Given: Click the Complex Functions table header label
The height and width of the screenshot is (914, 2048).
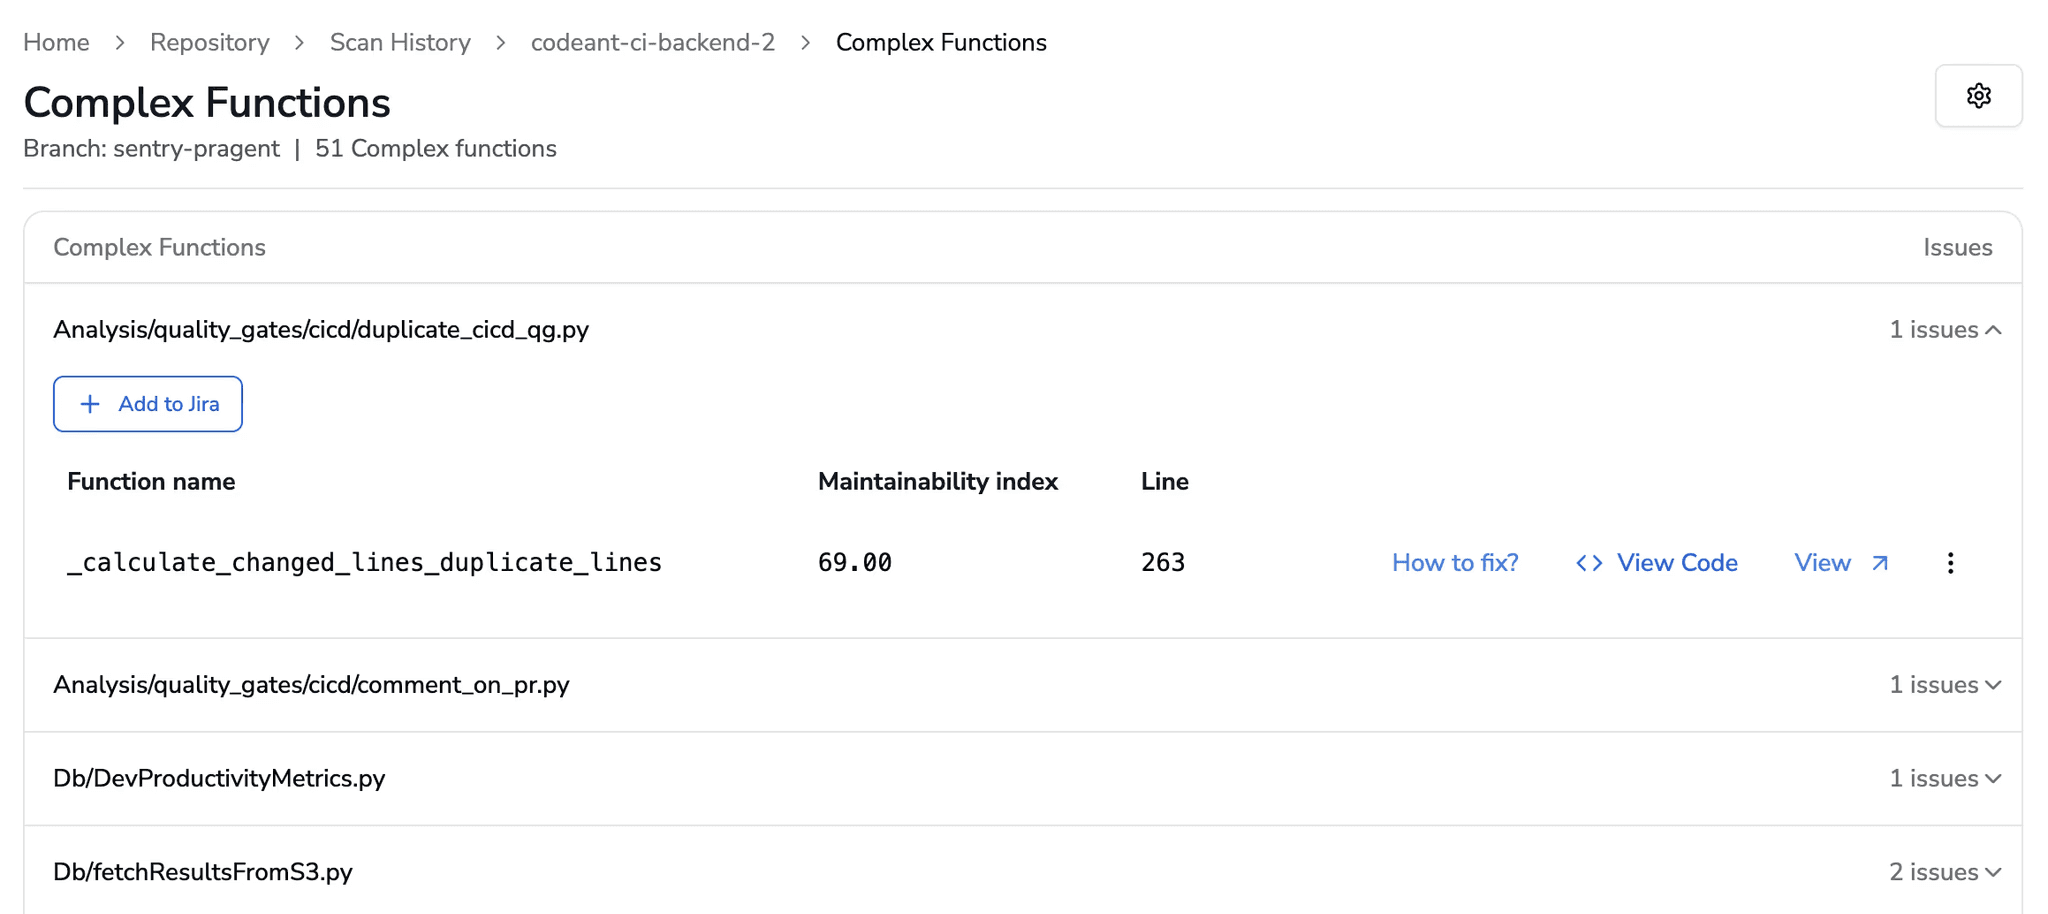Looking at the screenshot, I should [x=159, y=248].
